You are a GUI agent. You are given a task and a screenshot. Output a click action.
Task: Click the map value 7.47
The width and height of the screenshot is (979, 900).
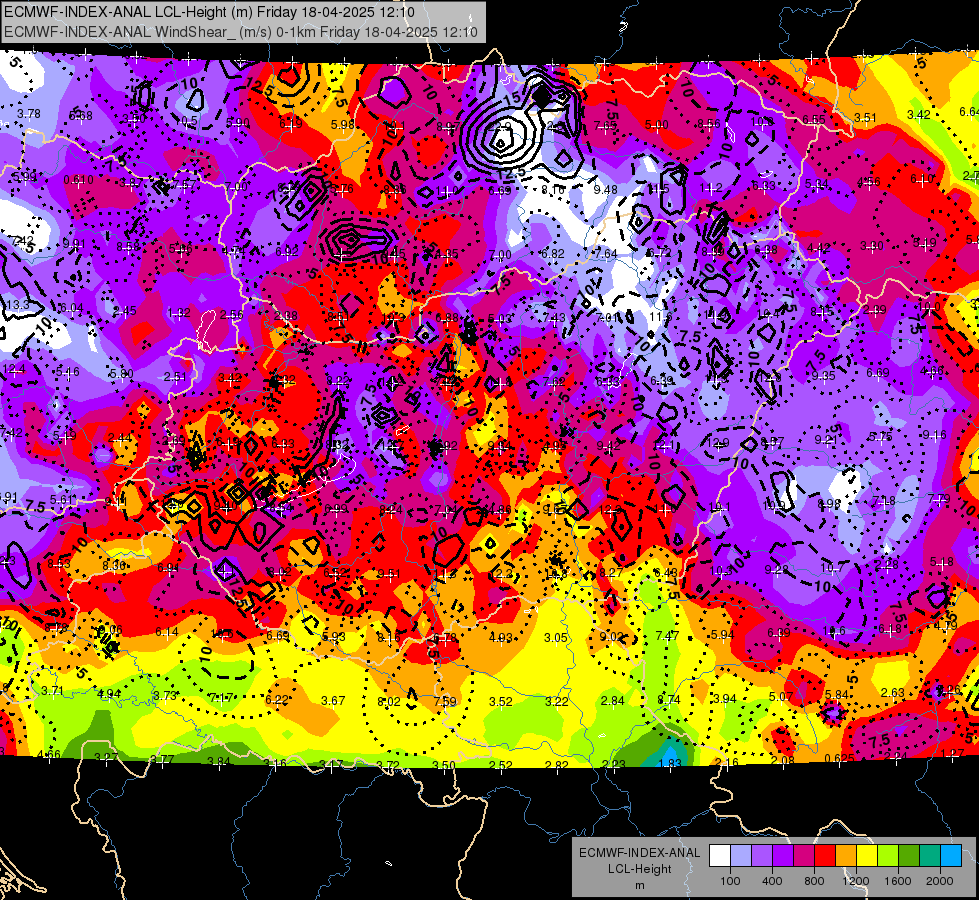667,636
